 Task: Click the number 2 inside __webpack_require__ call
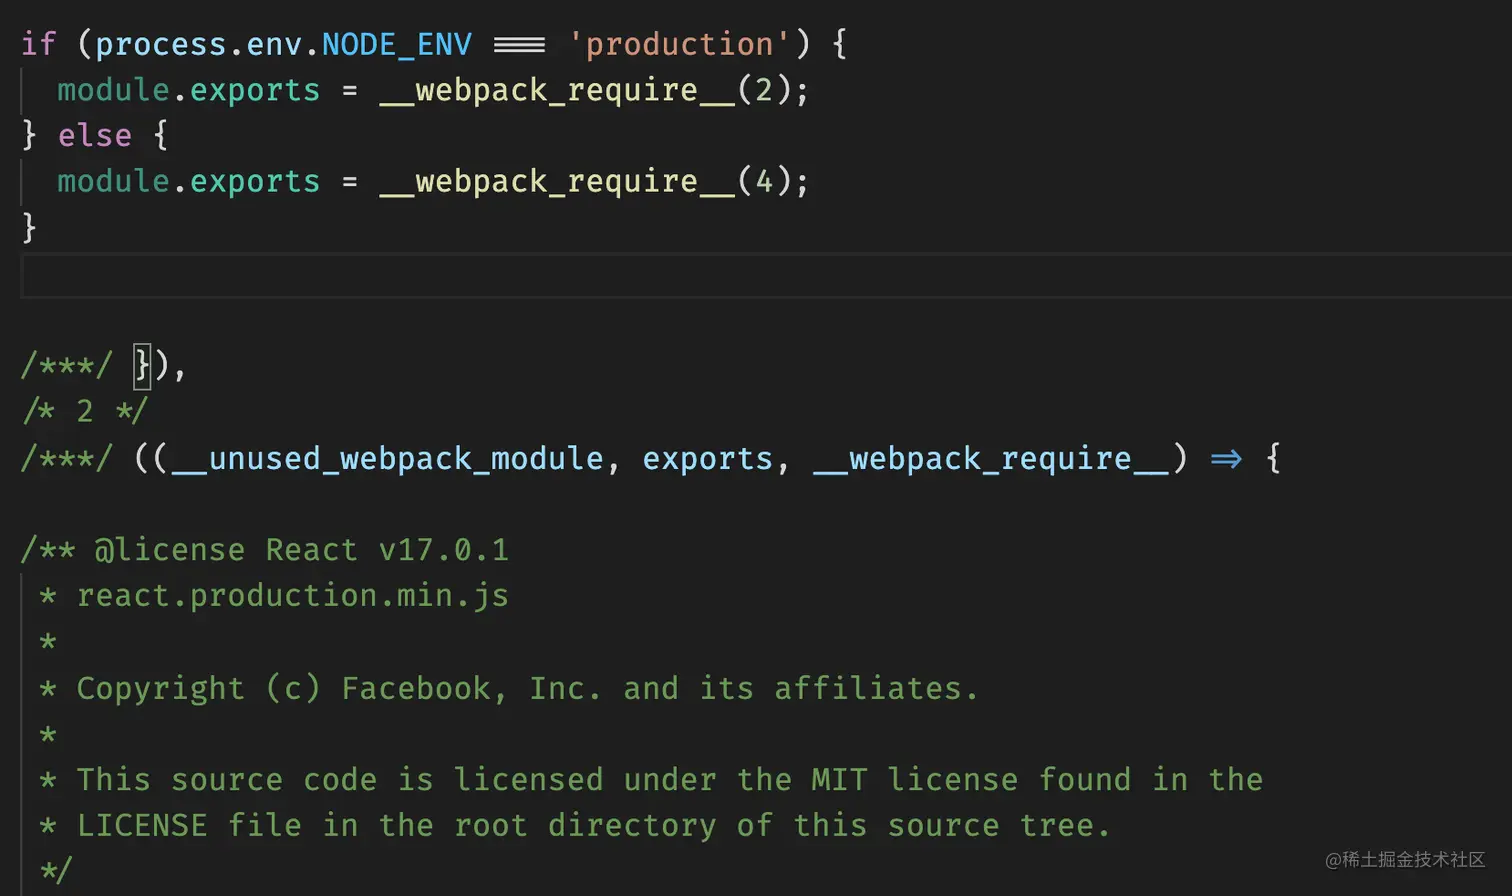pos(764,90)
